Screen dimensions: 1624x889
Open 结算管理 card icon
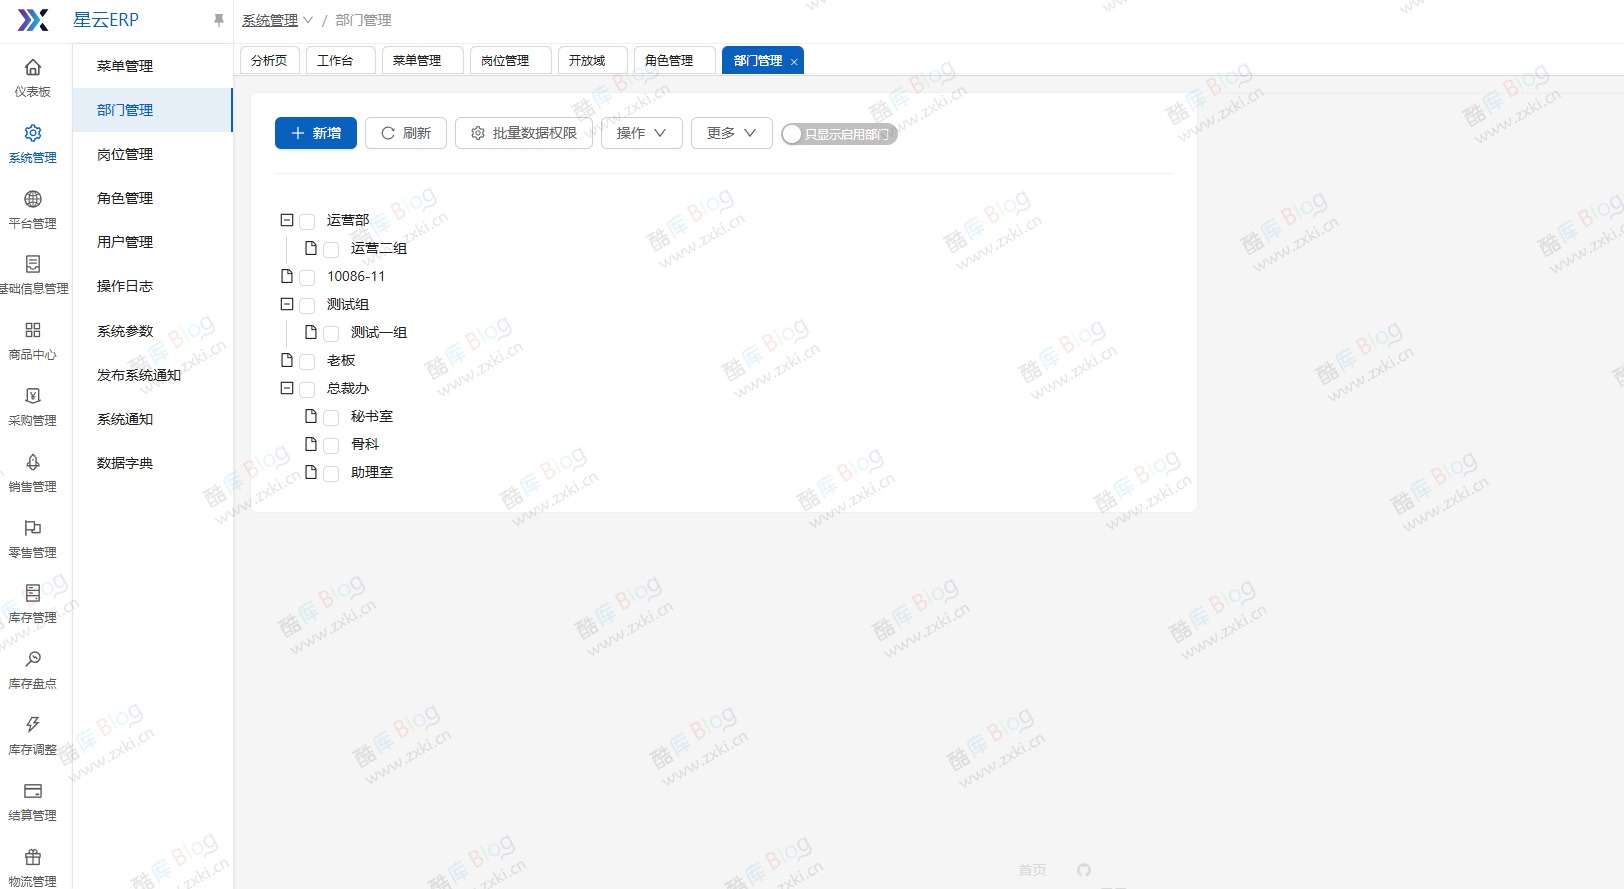pos(33,791)
